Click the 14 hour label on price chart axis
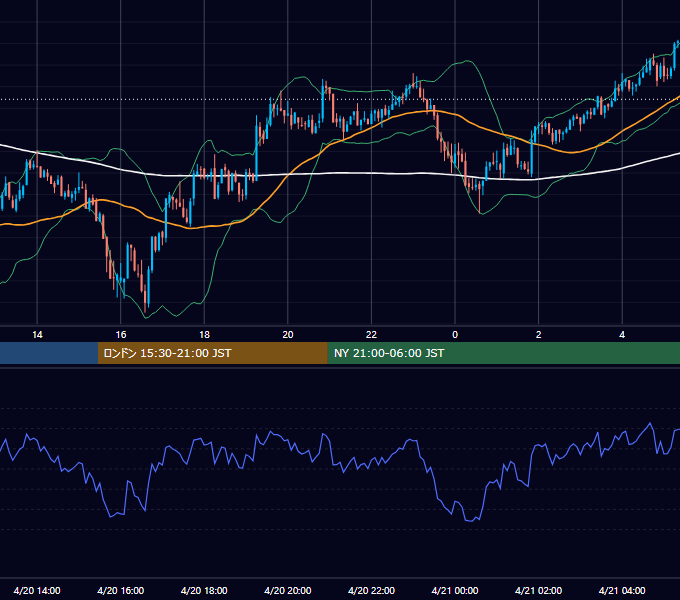This screenshot has width=680, height=600. [37, 335]
